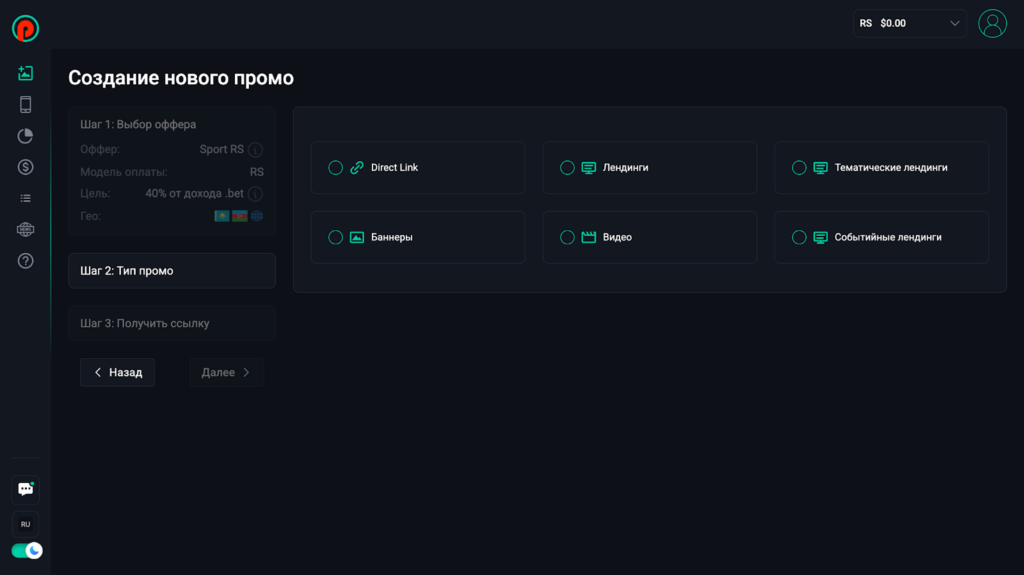Screen dimensions: 1024x575
Task: Click info icon next to 40% от дохода .bet
Action: (x=255, y=194)
